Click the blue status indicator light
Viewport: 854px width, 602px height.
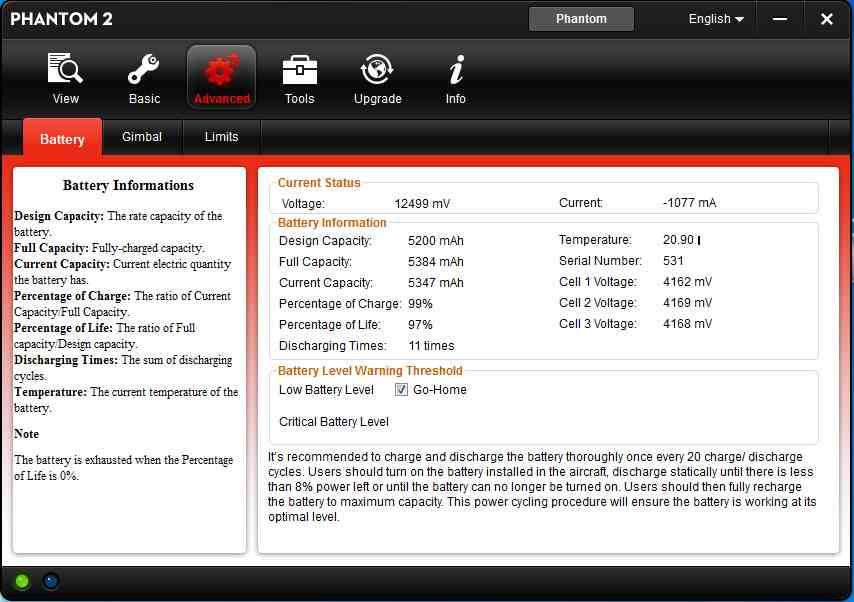pos(50,581)
